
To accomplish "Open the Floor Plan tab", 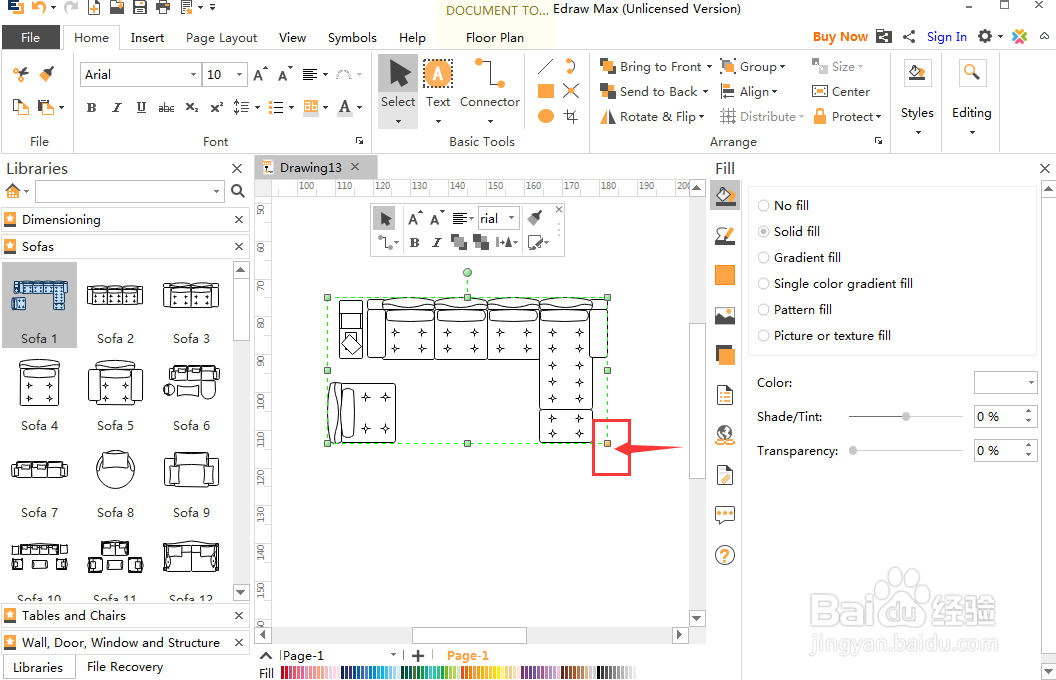I will pyautogui.click(x=495, y=38).
